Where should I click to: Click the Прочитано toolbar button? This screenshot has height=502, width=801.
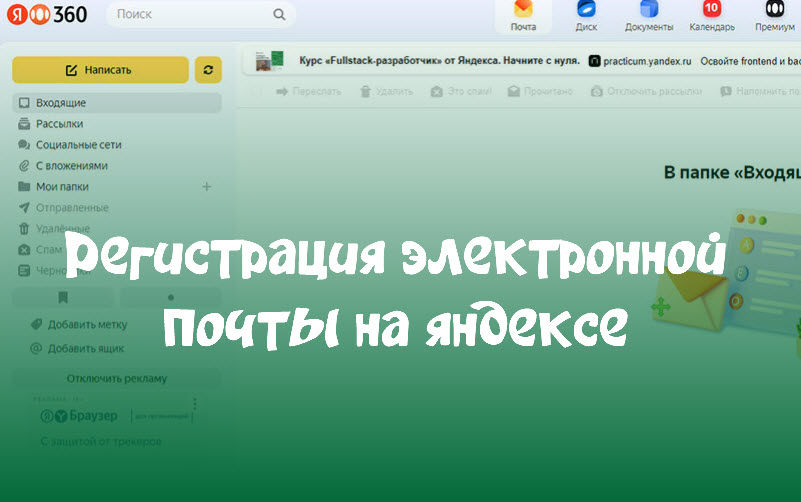point(540,91)
